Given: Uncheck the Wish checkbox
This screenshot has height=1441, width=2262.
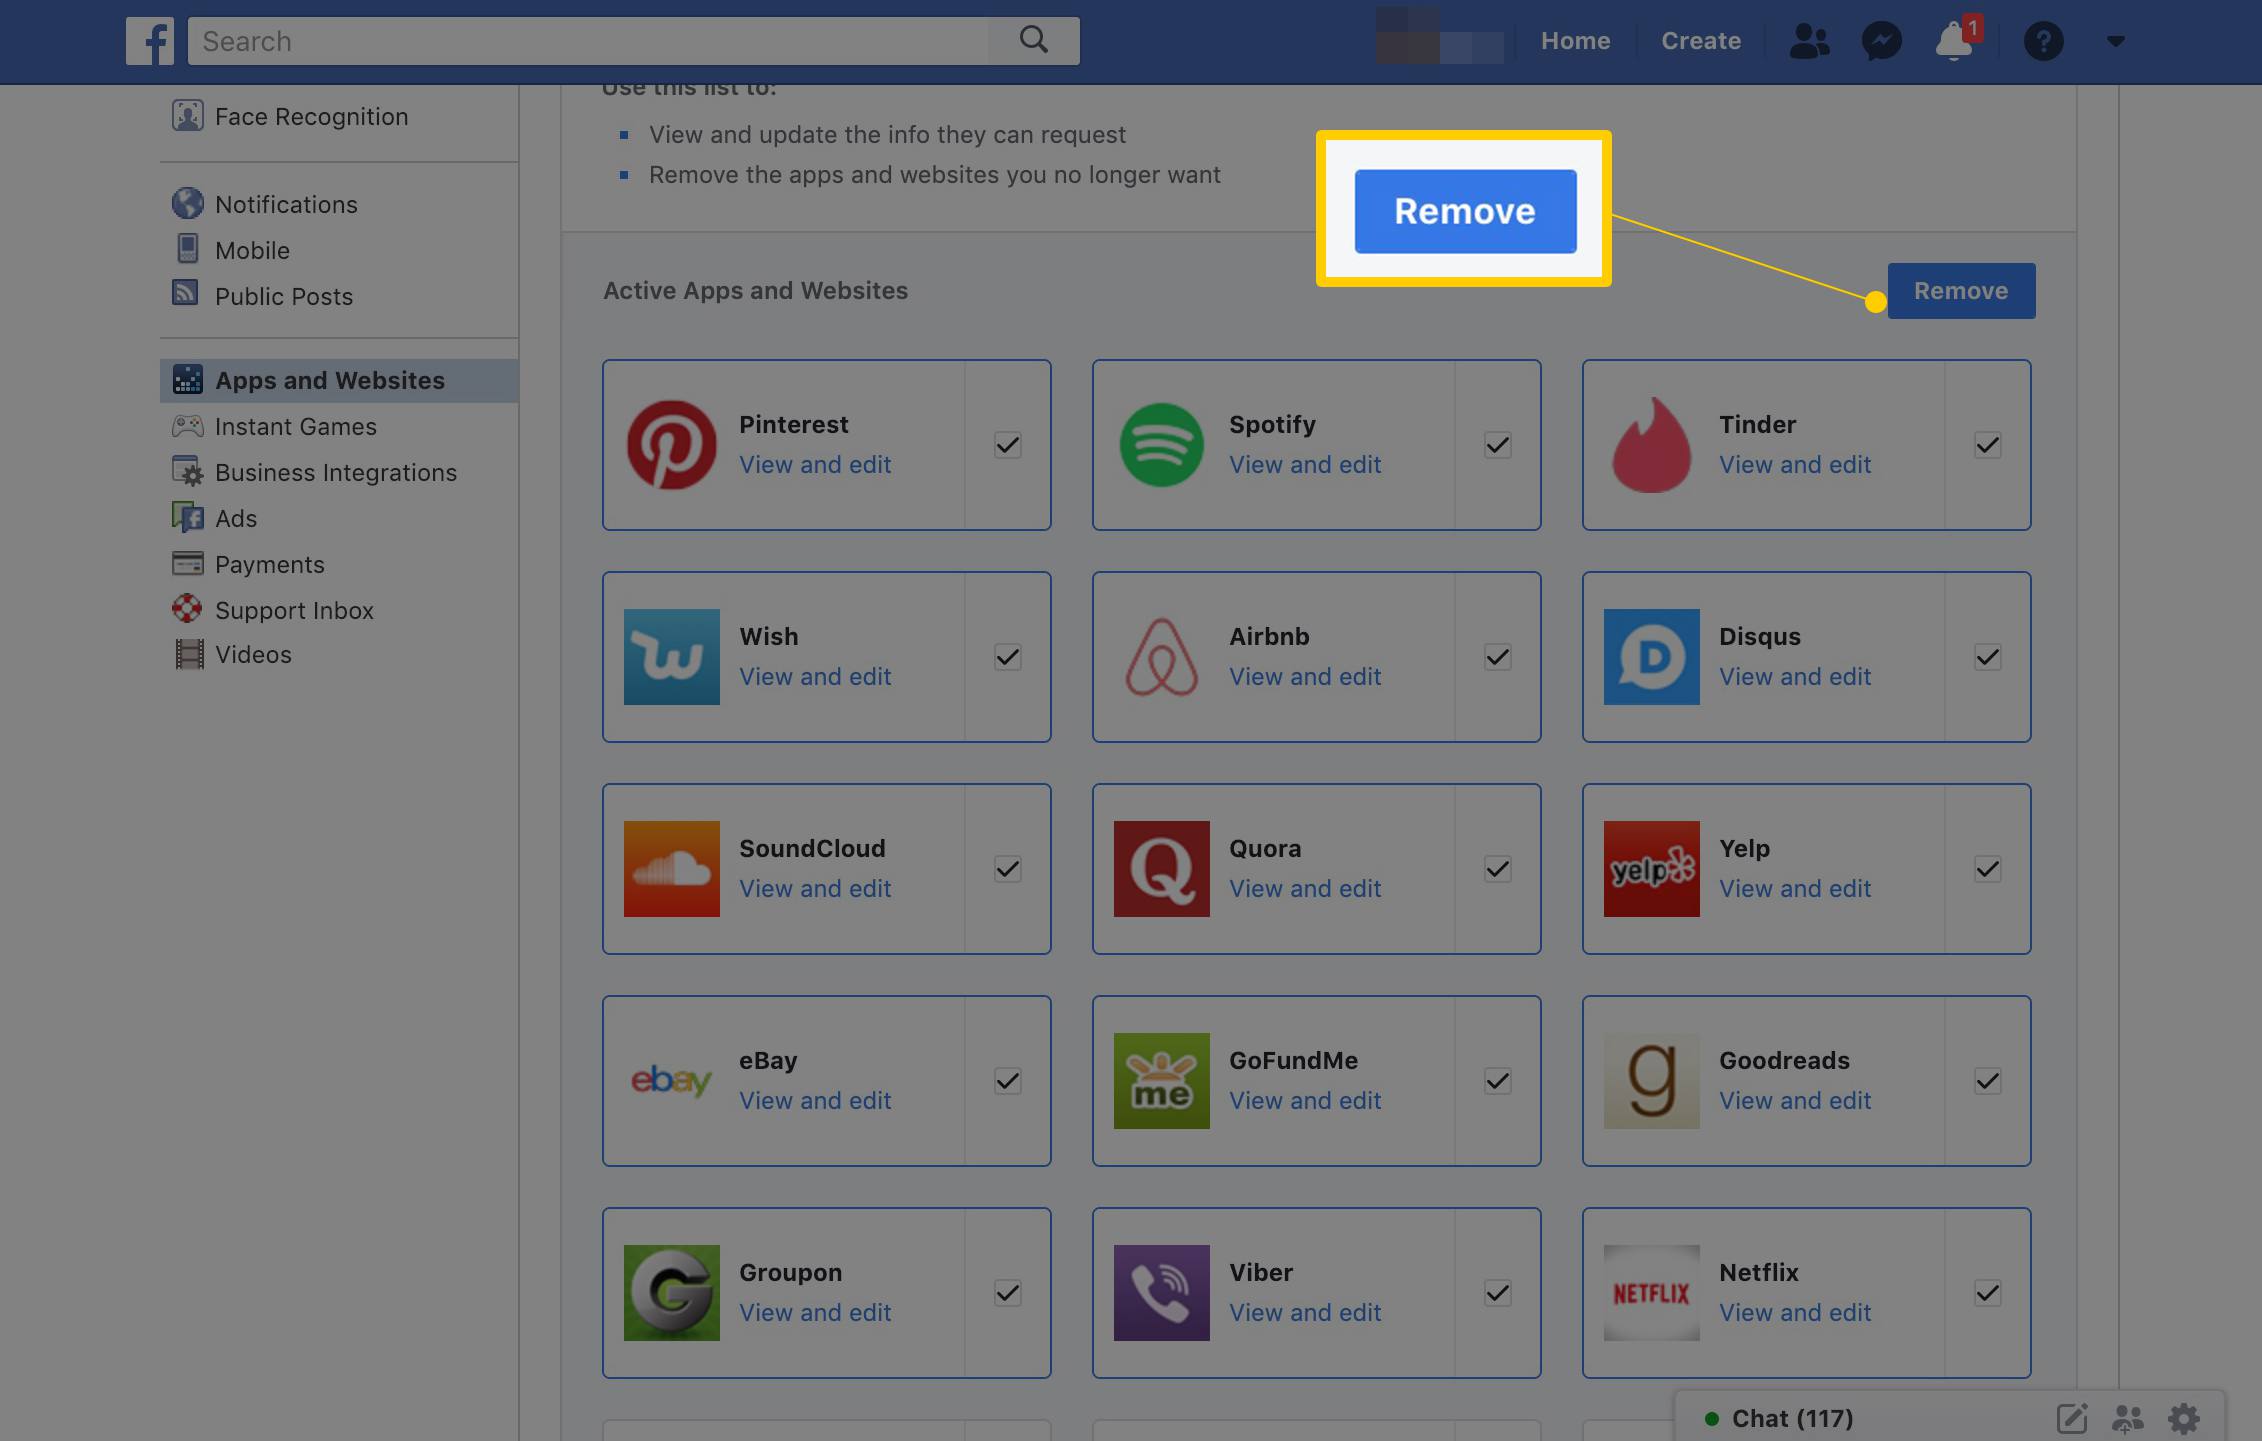Looking at the screenshot, I should click(x=1008, y=657).
